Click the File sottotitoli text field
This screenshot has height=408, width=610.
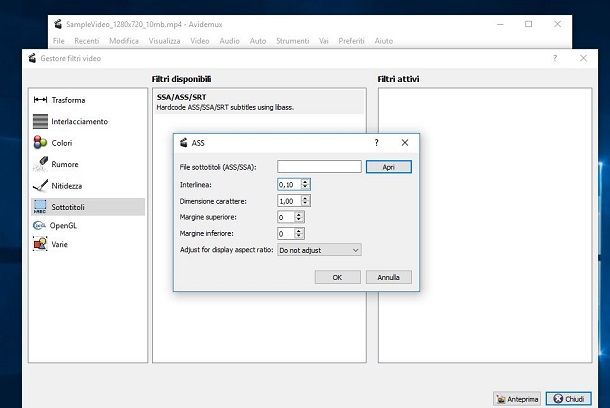(x=319, y=167)
